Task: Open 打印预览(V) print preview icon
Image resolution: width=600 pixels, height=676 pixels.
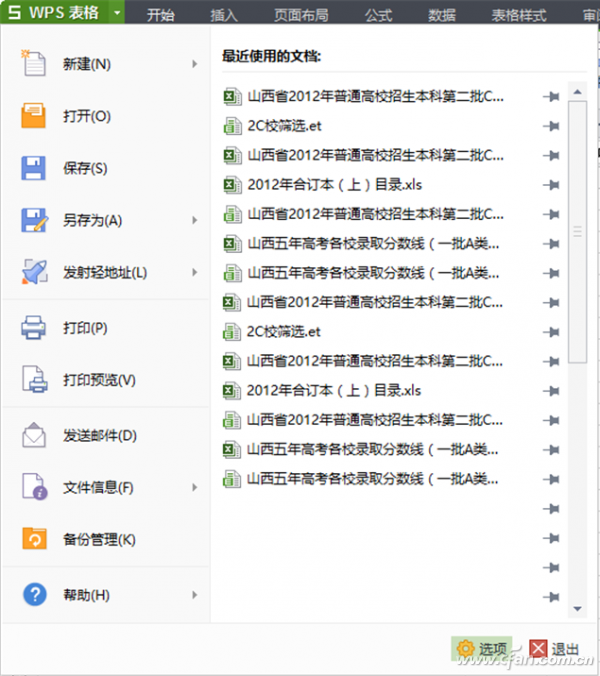Action: (x=34, y=379)
